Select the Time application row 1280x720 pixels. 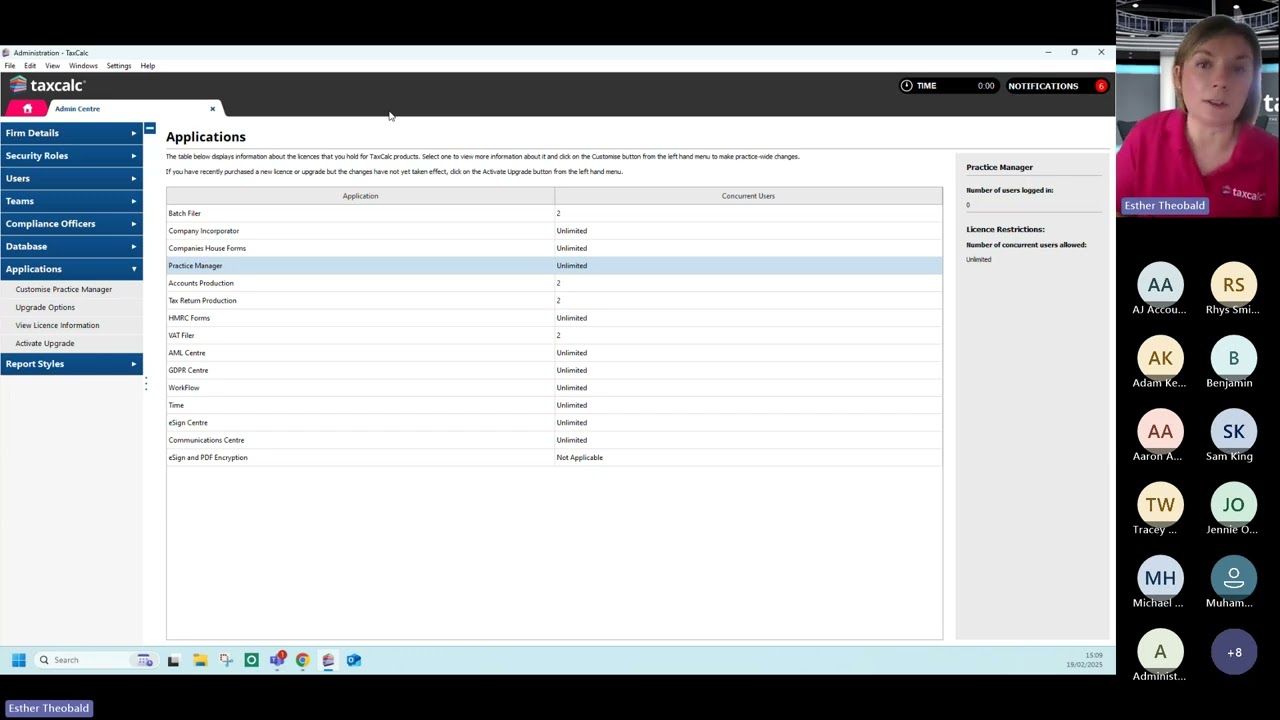pyautogui.click(x=554, y=405)
